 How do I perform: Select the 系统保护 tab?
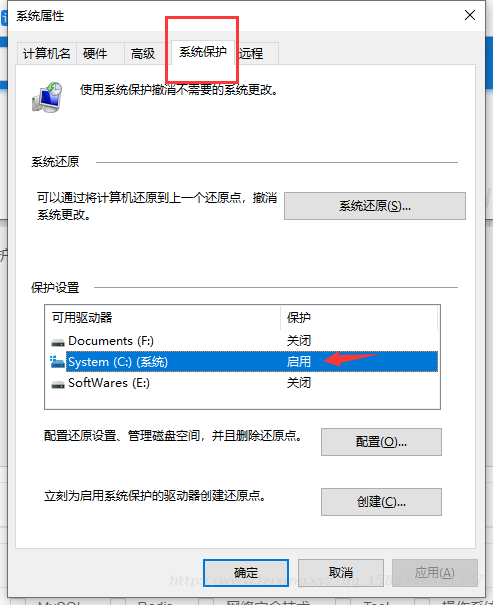pyautogui.click(x=203, y=52)
